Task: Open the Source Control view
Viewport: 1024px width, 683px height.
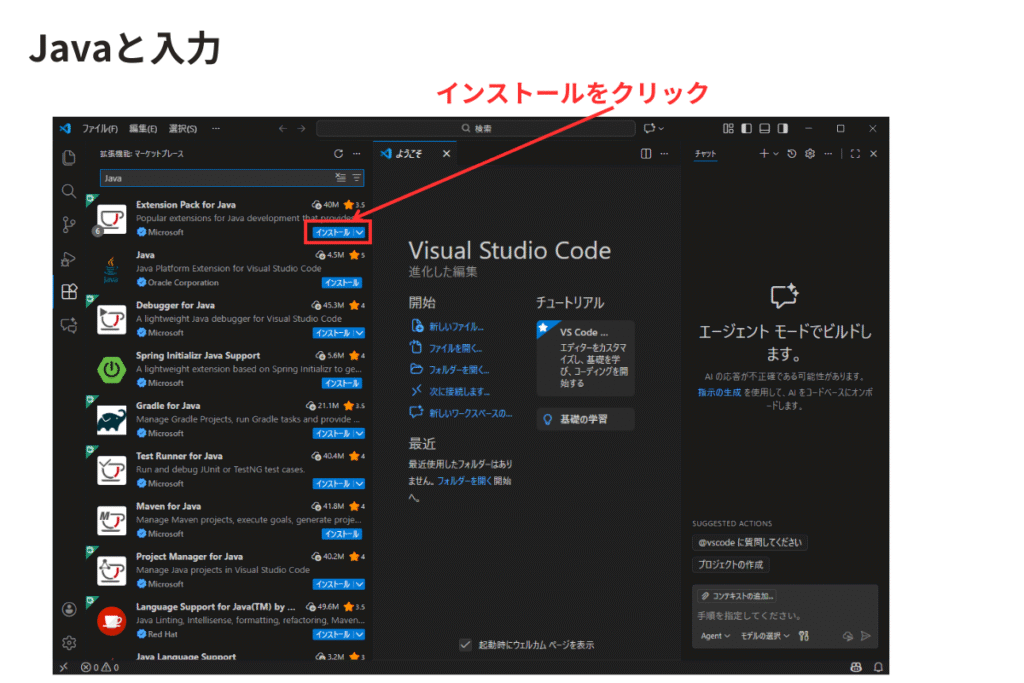Action: (x=69, y=224)
